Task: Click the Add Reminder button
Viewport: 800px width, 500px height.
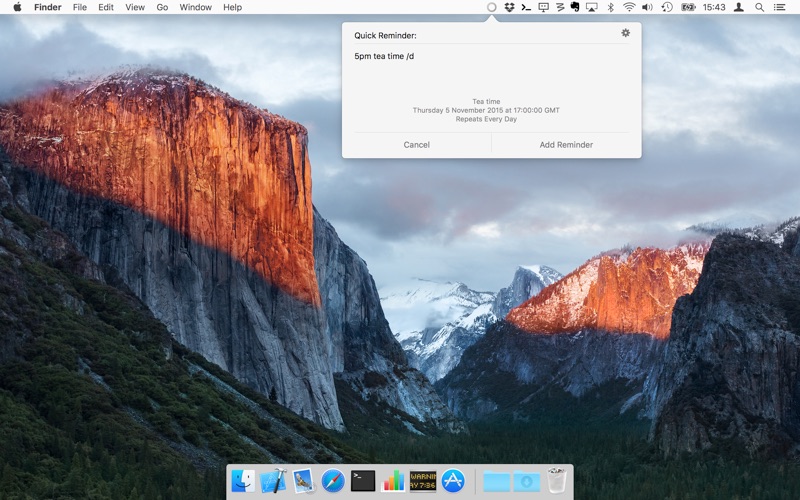Action: [566, 144]
